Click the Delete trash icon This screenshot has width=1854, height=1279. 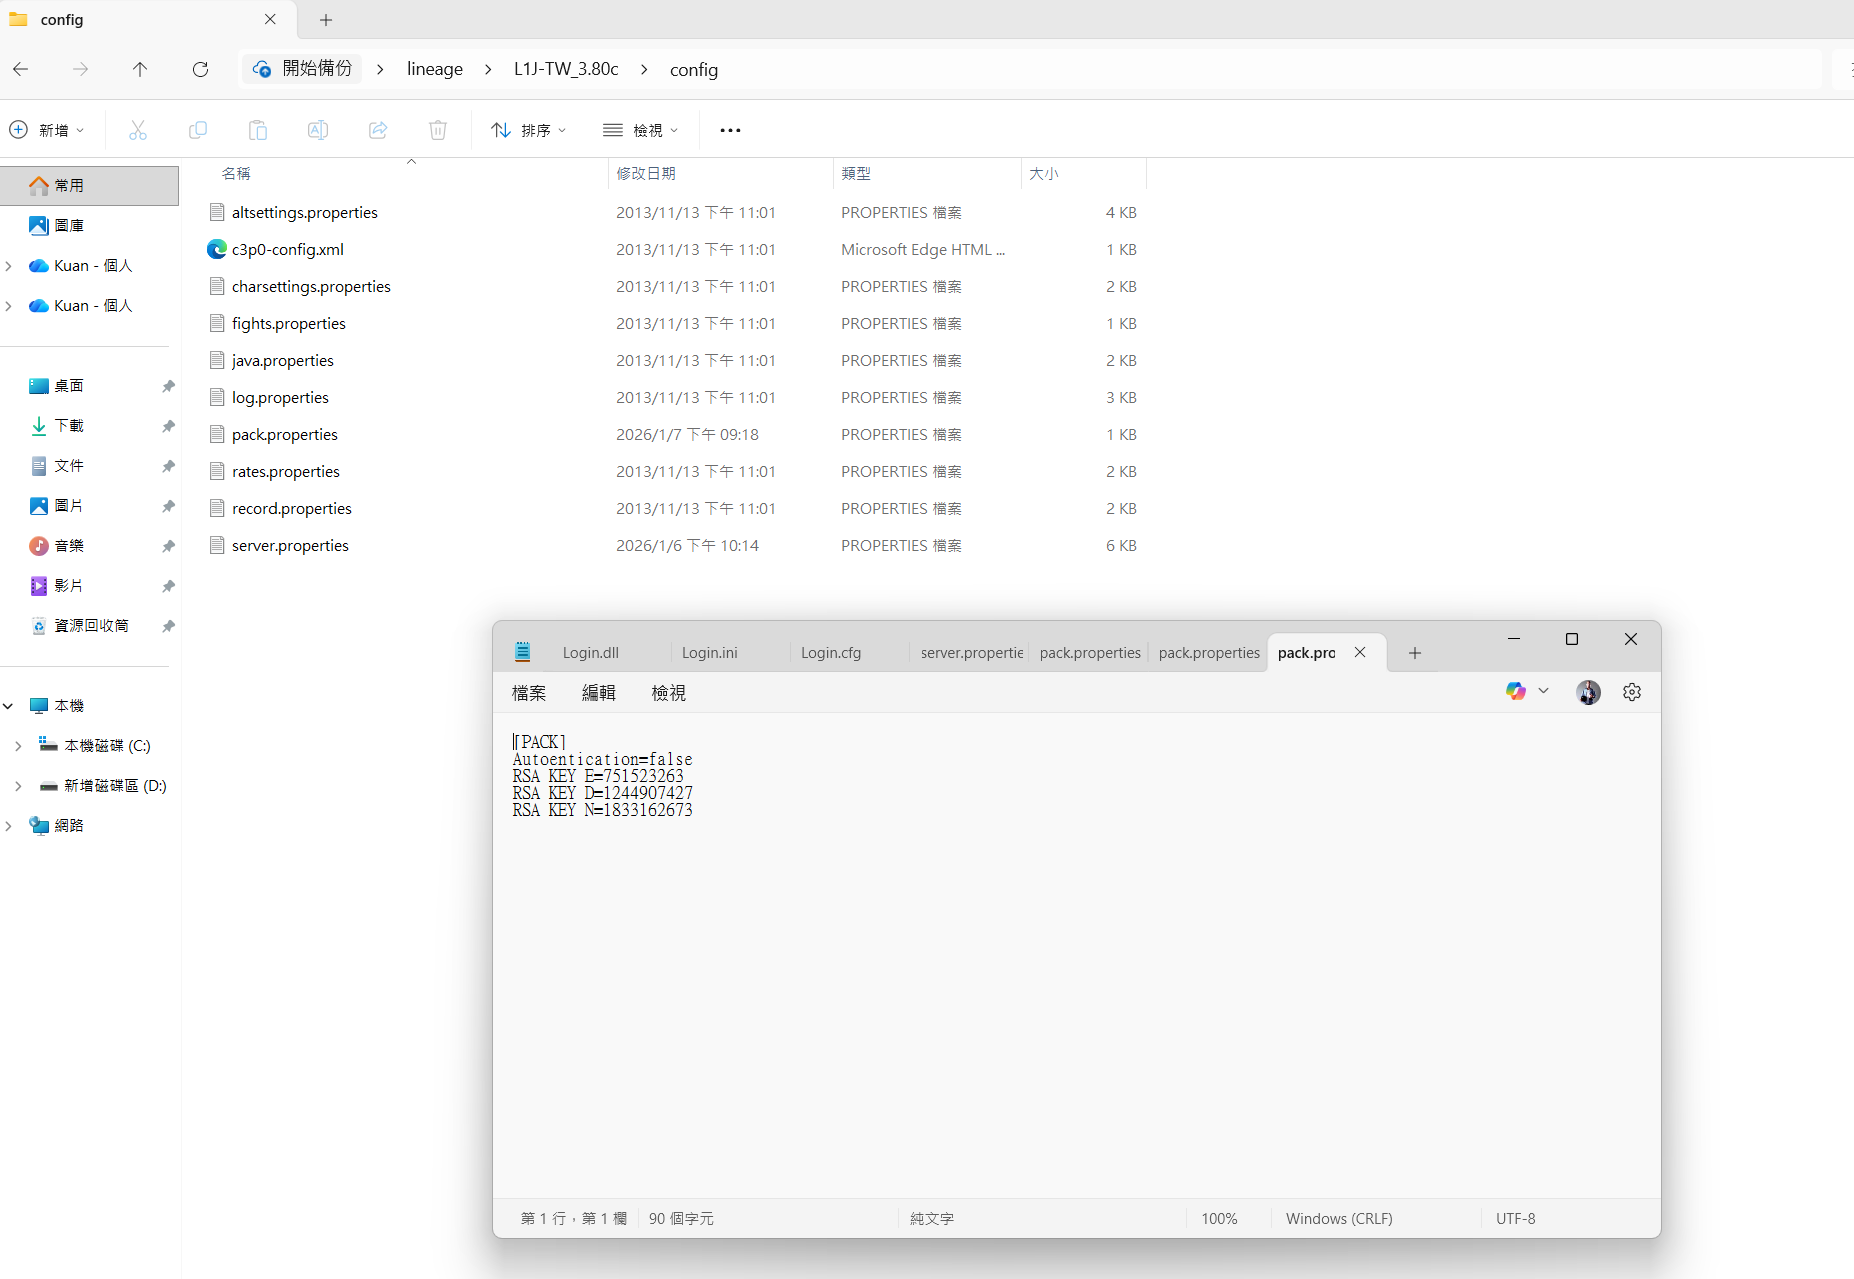click(438, 130)
